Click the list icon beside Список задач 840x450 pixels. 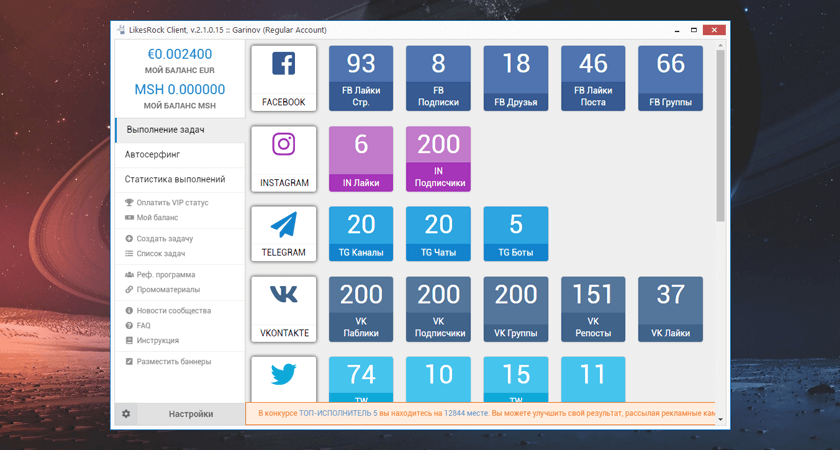pos(129,253)
